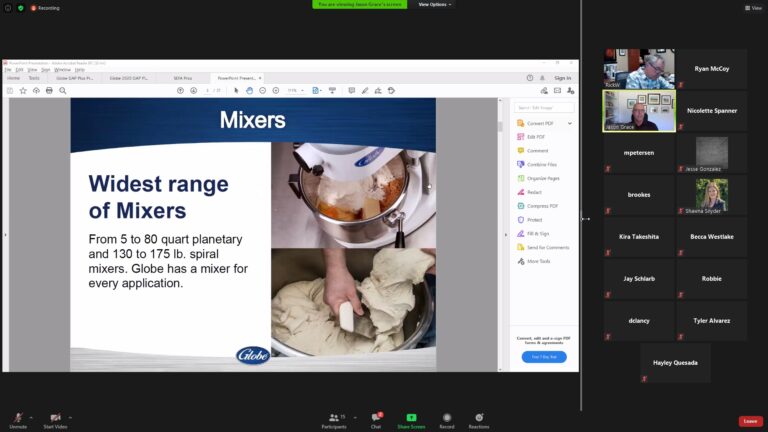Open the Acrobat help question icon
This screenshot has width=768, height=432.
click(529, 78)
